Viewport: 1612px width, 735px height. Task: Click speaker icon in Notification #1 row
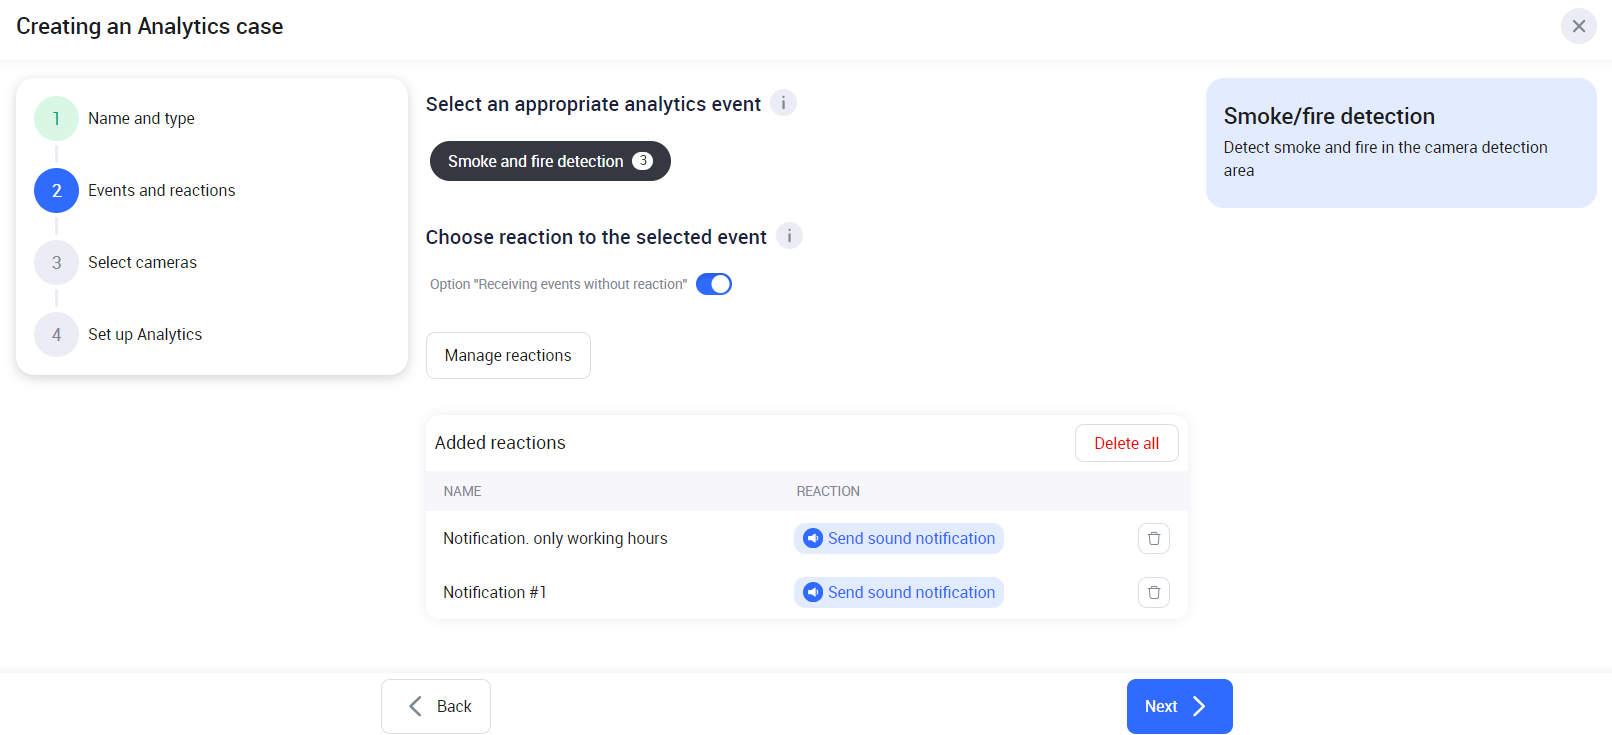pos(813,593)
